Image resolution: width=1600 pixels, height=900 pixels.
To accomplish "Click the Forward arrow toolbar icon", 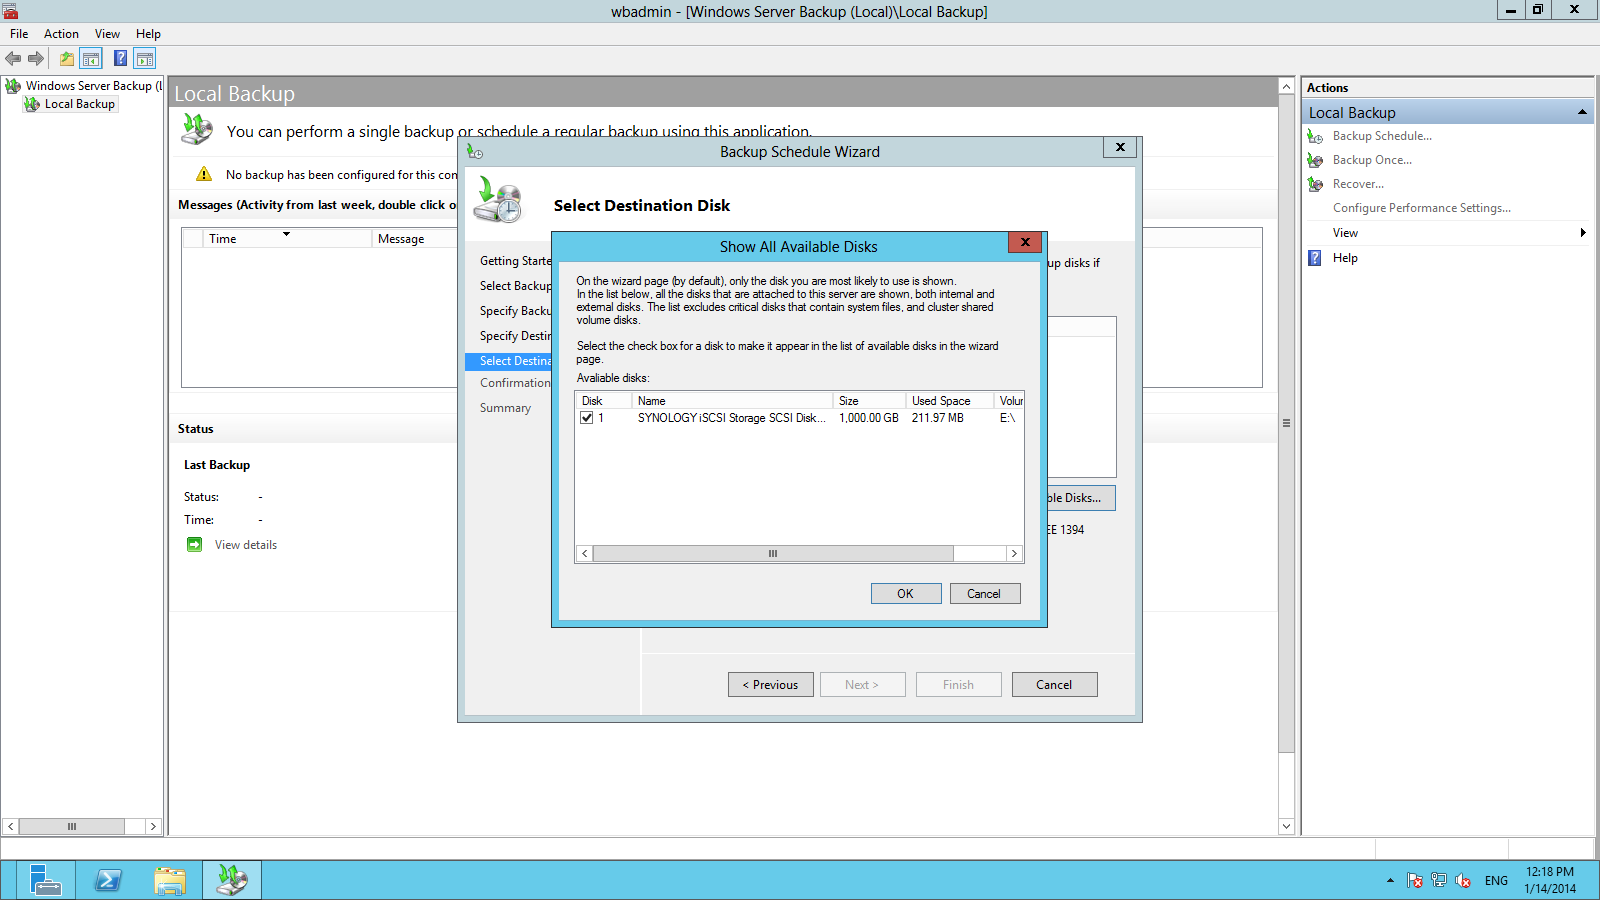I will coord(36,59).
